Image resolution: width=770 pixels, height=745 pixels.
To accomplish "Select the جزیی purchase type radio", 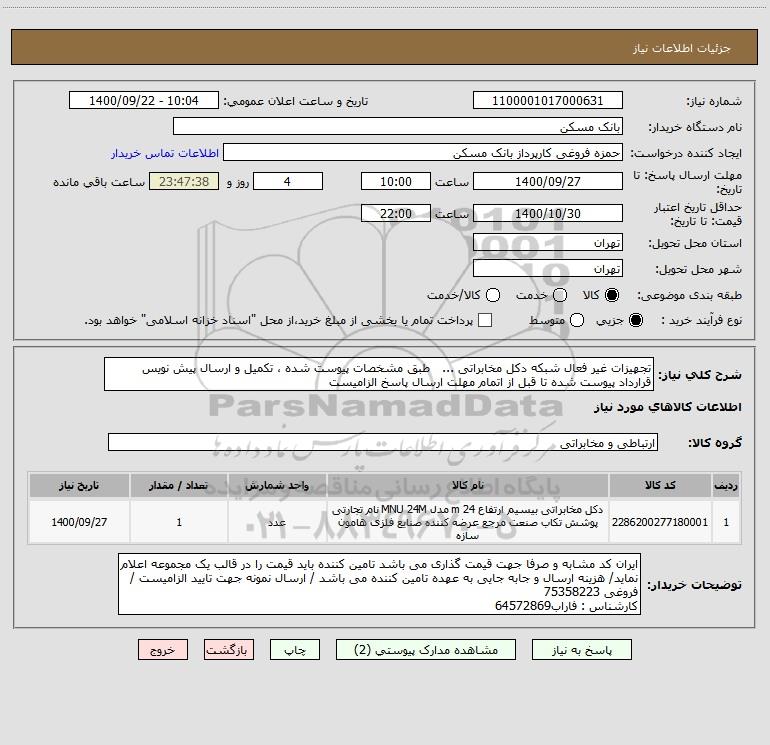I will tap(635, 320).
